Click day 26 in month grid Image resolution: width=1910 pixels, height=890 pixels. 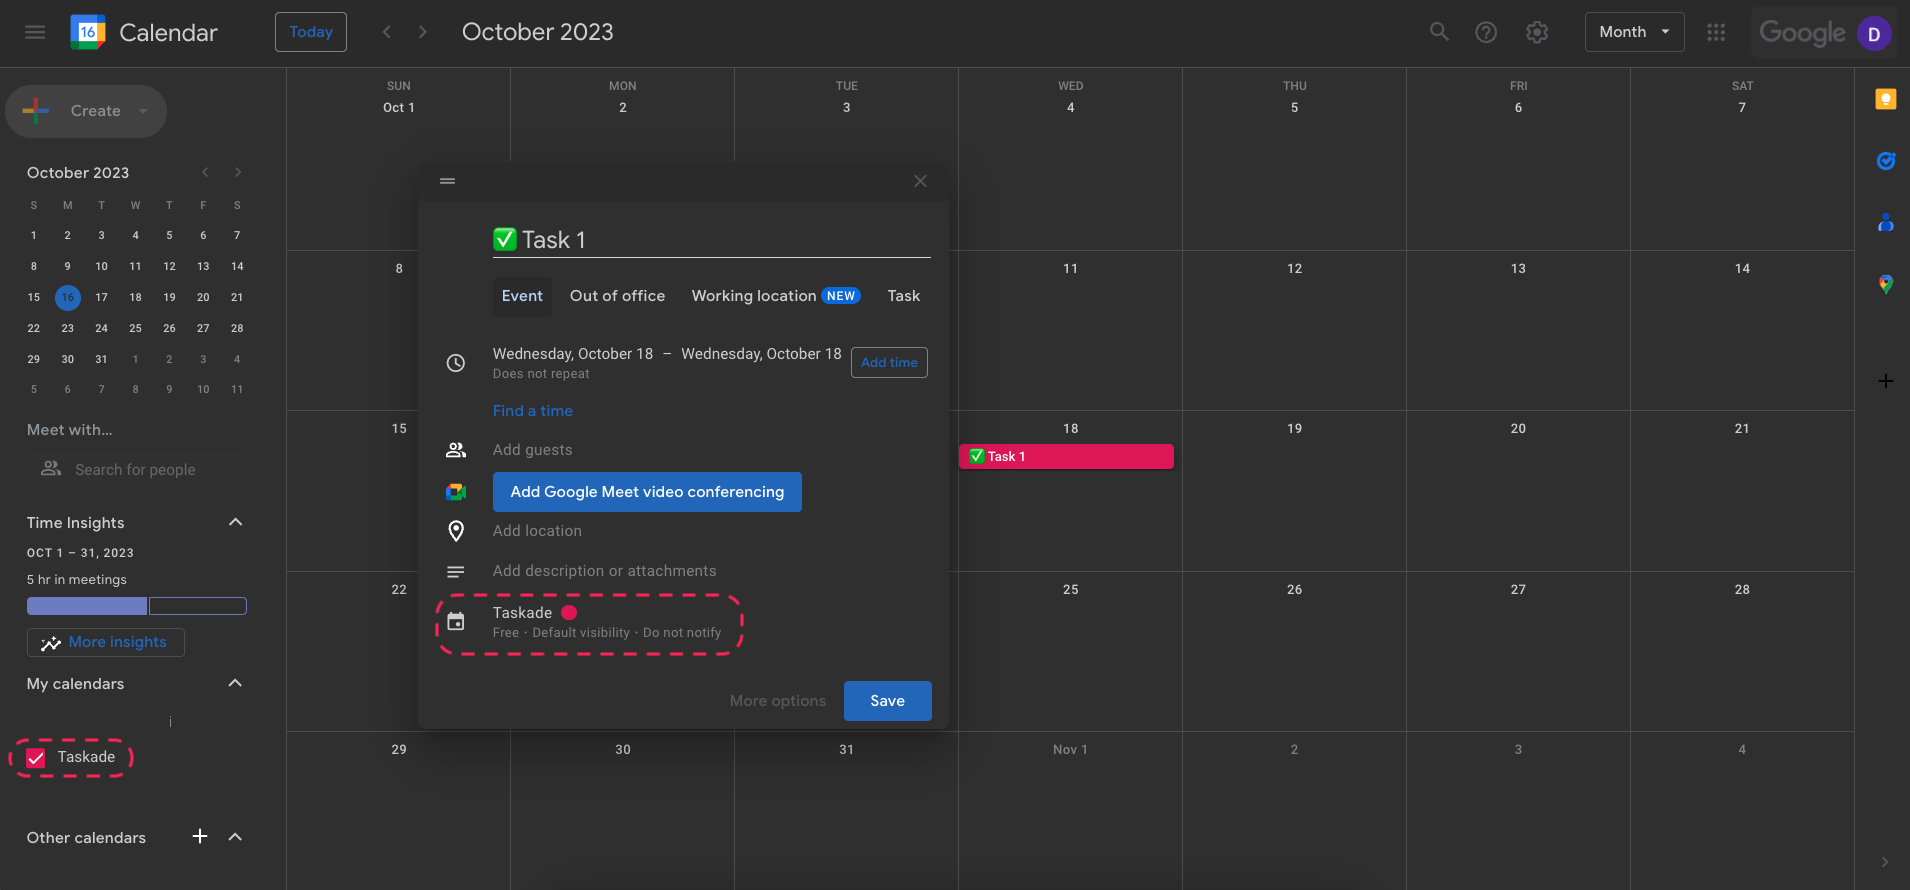[x=1294, y=590]
